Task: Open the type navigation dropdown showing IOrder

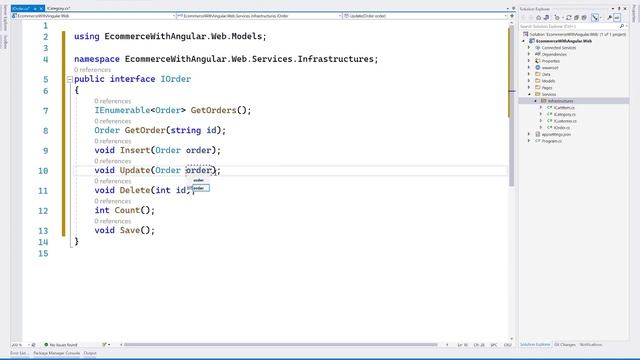Action: coord(259,16)
